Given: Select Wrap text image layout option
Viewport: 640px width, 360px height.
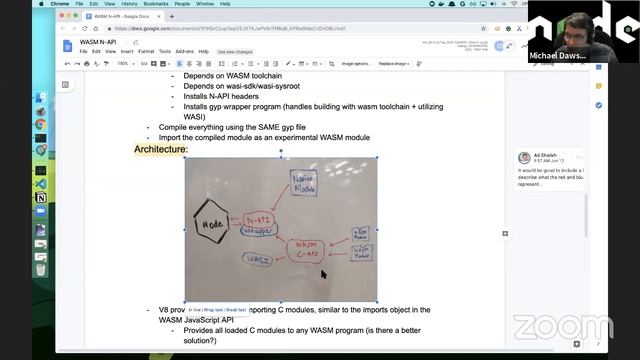Looking at the screenshot, I should point(213,310).
